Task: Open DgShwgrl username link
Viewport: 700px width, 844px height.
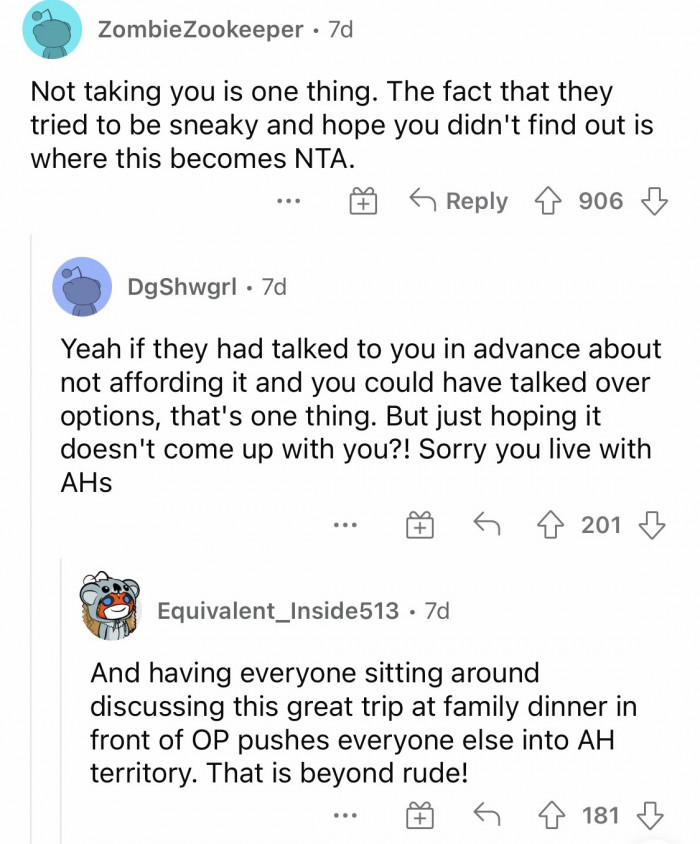Action: coord(182,287)
